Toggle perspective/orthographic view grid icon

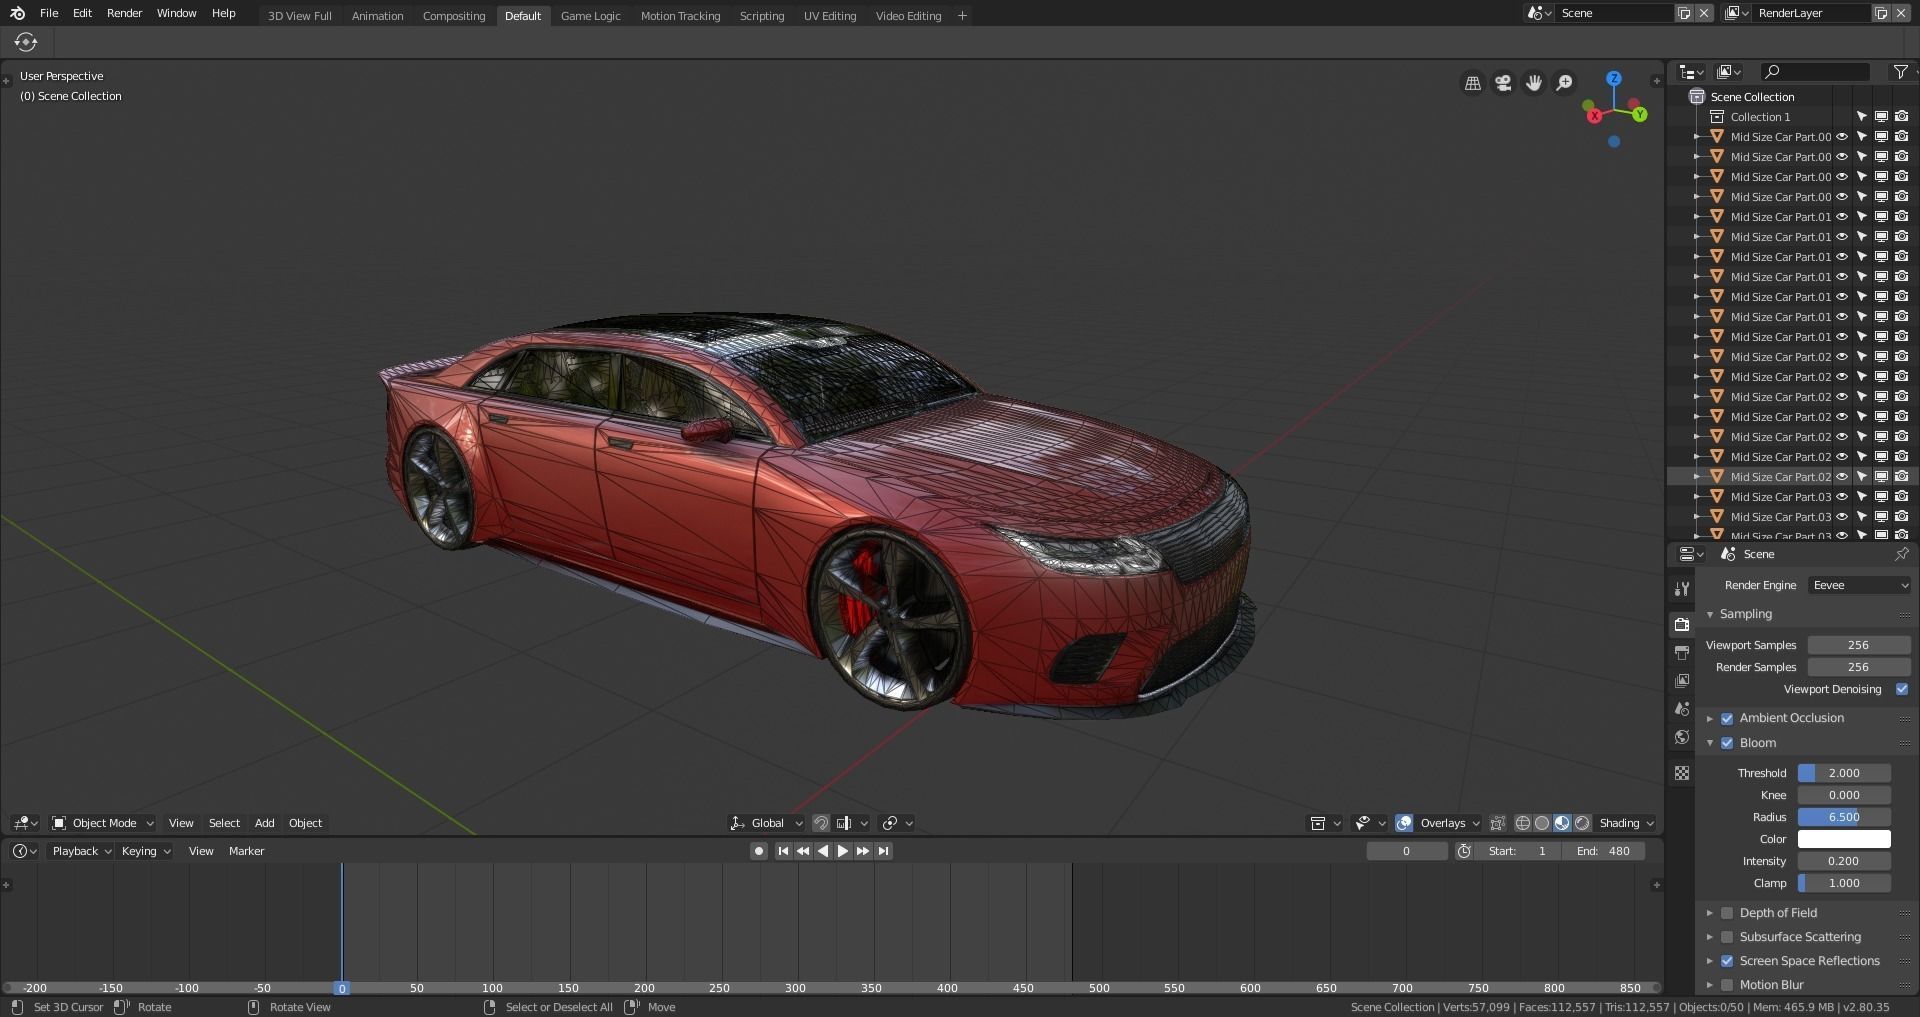tap(1473, 83)
